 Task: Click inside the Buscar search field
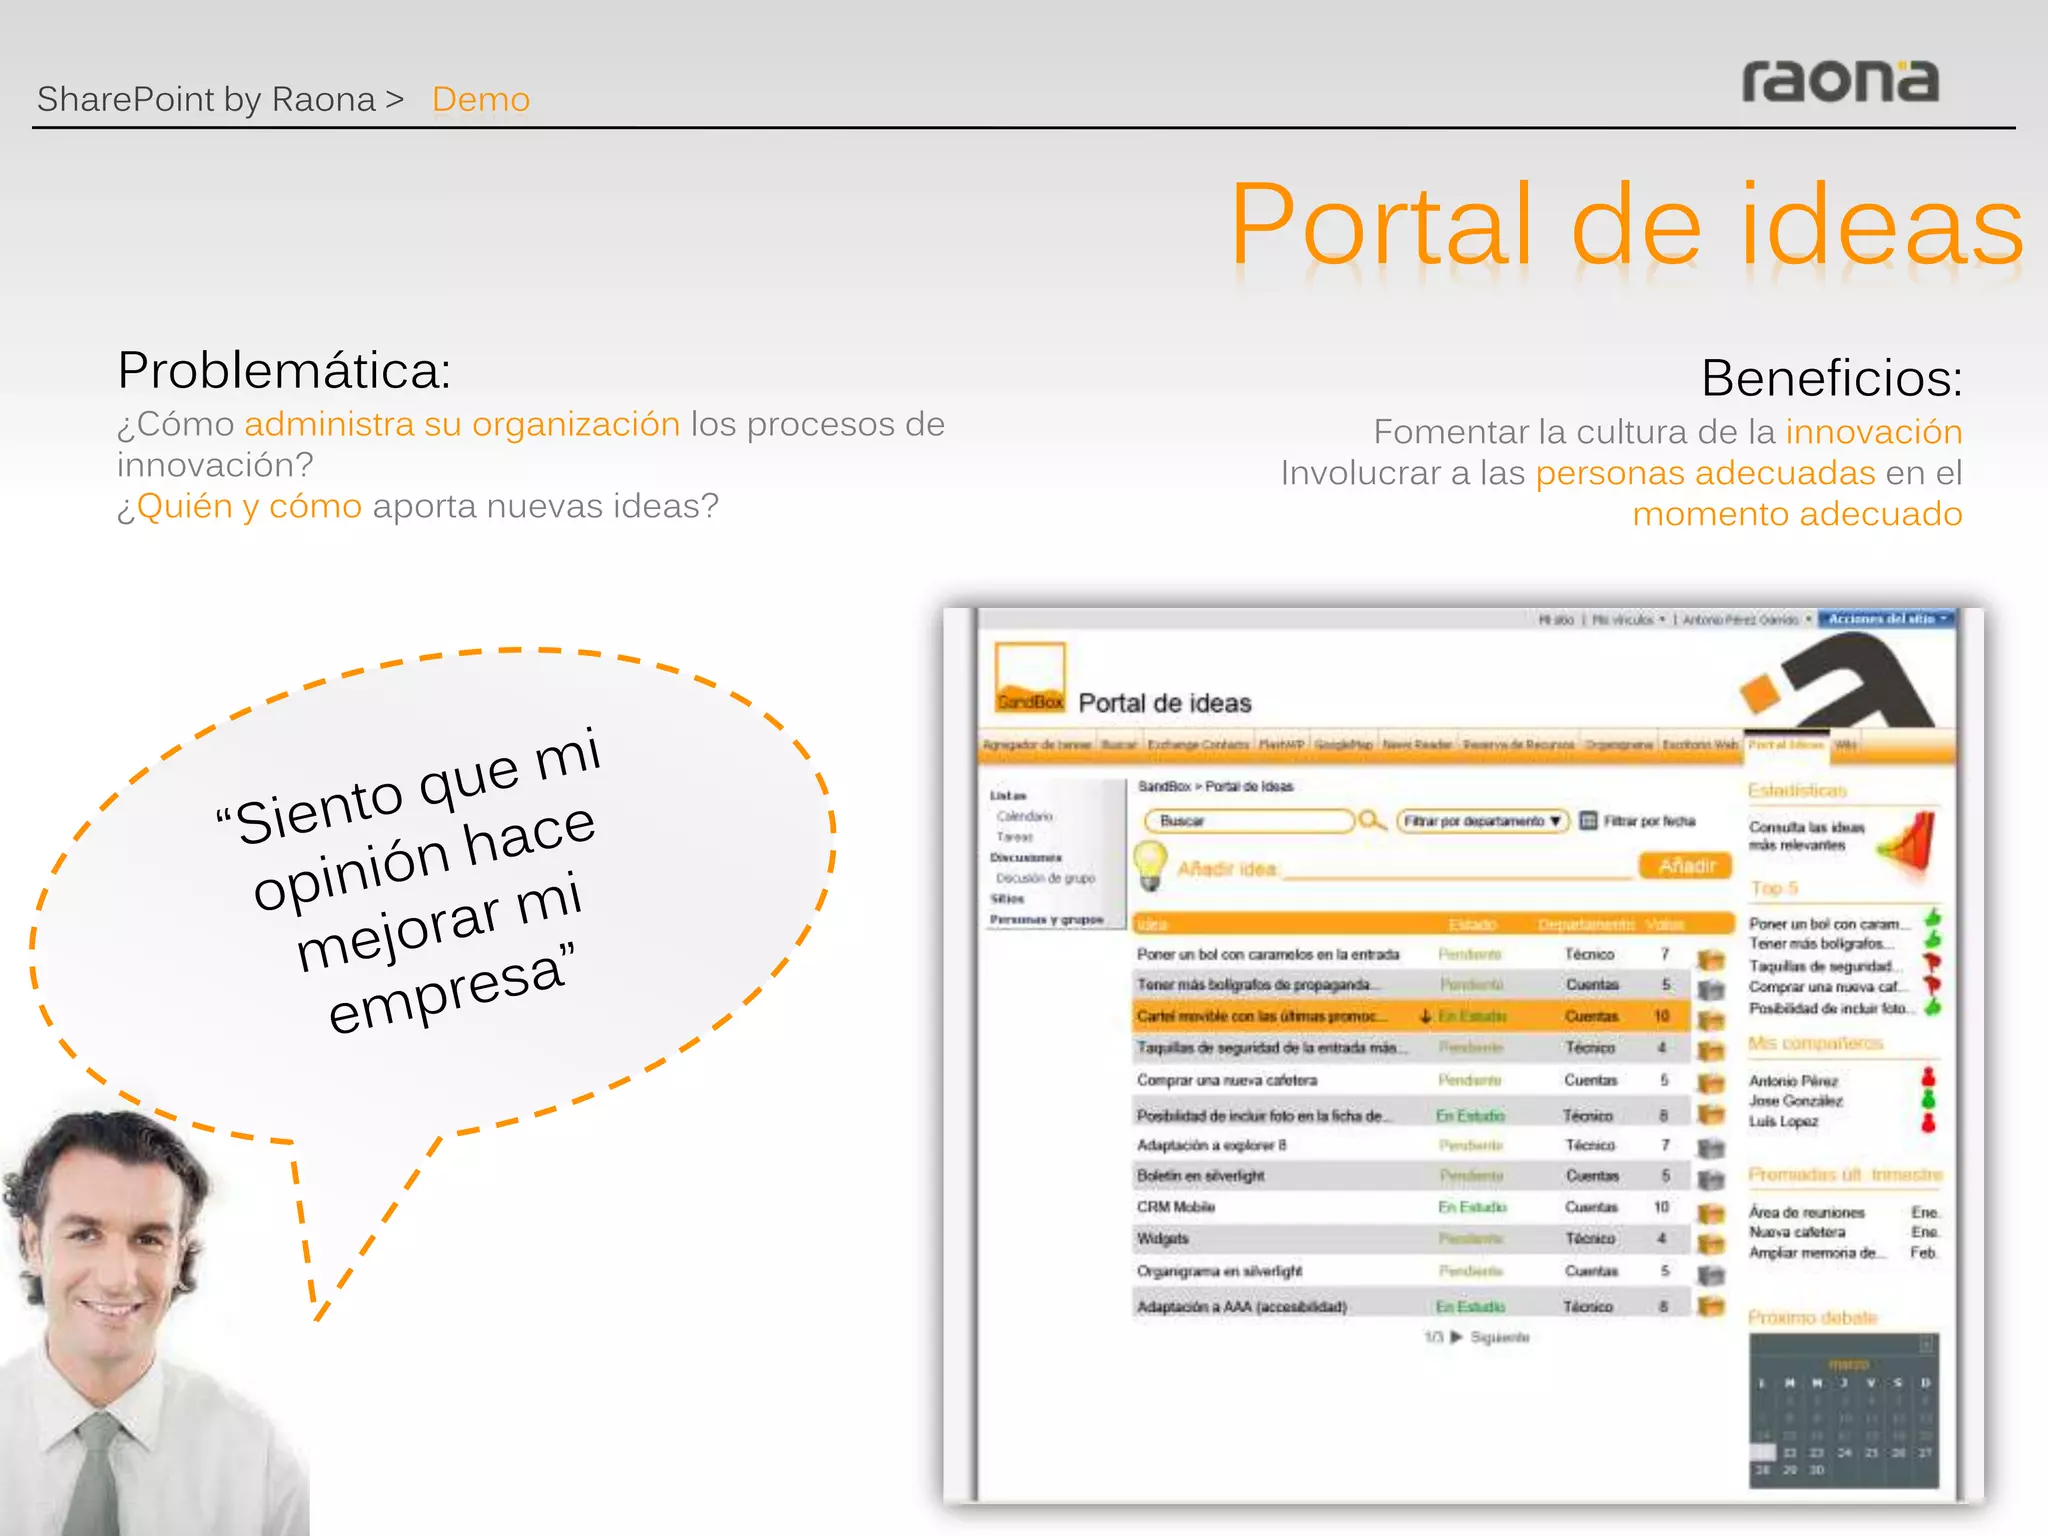click(x=1250, y=821)
